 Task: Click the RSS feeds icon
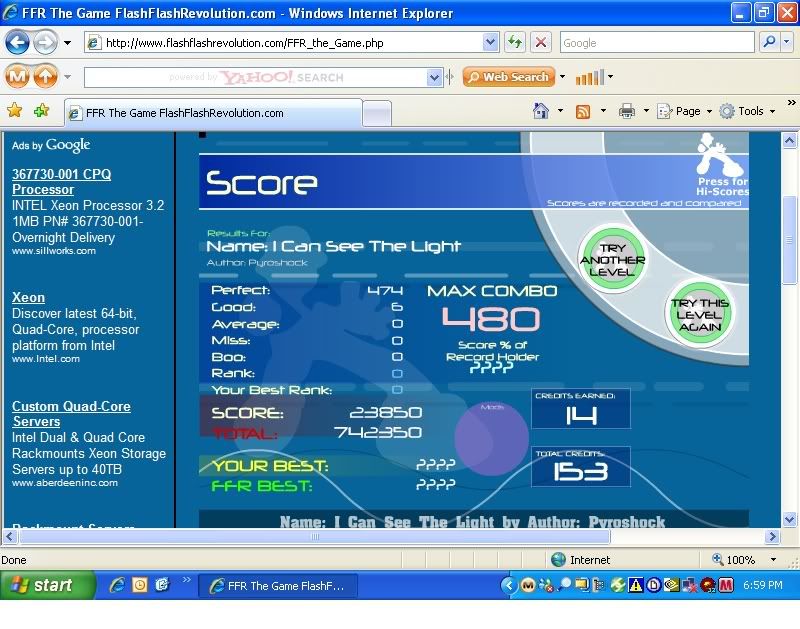click(x=583, y=111)
